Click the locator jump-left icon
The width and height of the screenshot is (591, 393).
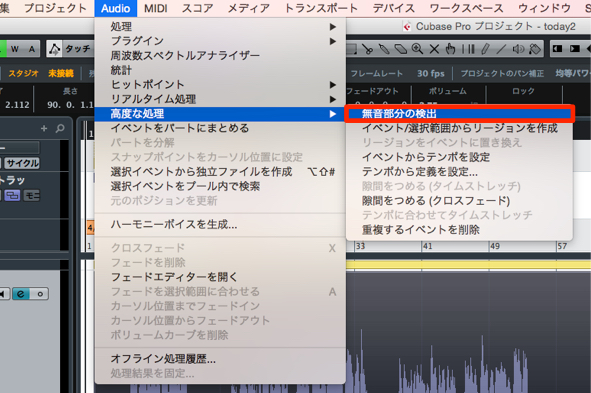point(558,49)
